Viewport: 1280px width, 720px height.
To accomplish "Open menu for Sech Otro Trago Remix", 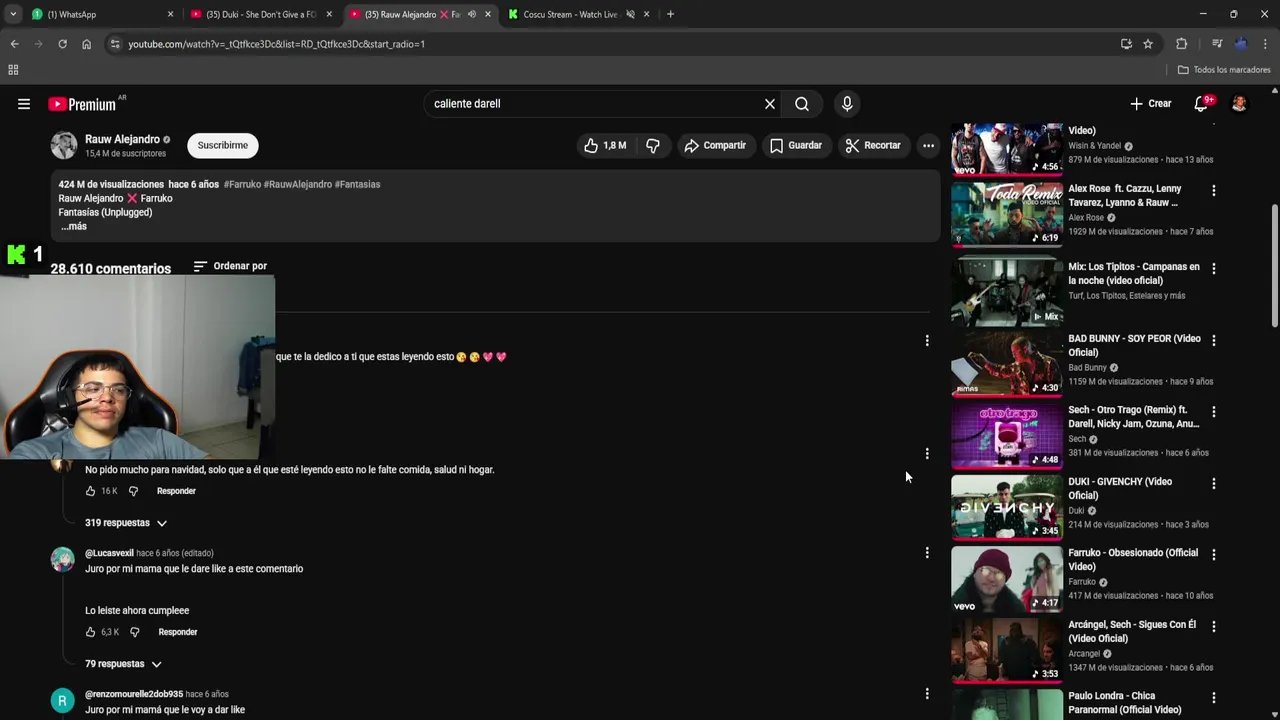I will click(1214, 411).
